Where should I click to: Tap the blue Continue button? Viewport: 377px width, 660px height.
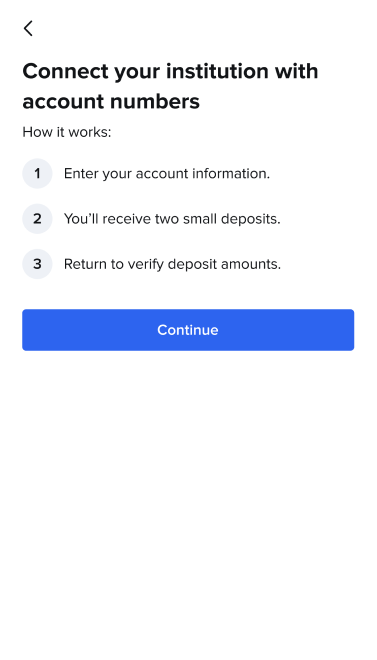click(x=188, y=330)
